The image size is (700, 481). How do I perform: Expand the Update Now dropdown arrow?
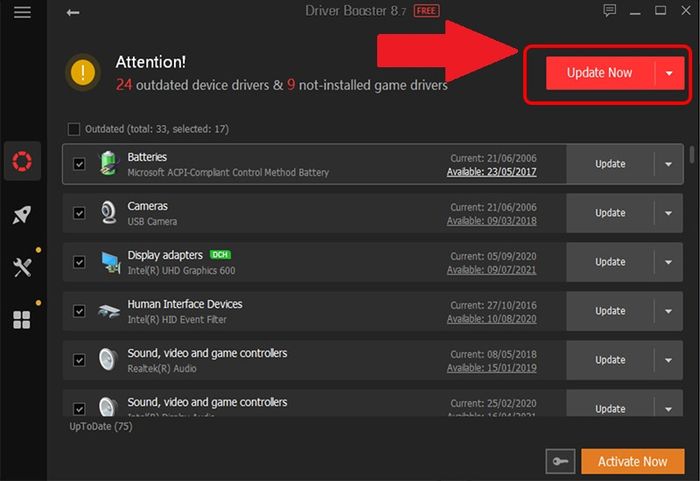669,73
